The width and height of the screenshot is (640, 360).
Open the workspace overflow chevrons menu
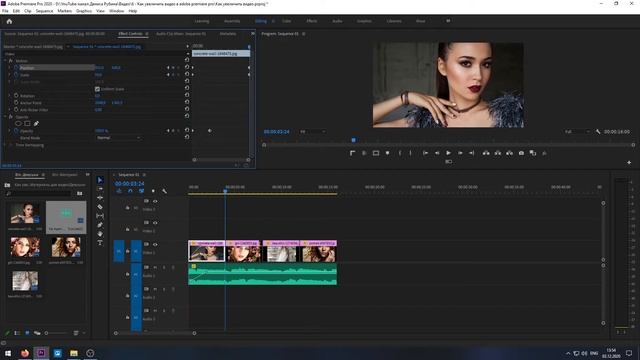[x=448, y=21]
